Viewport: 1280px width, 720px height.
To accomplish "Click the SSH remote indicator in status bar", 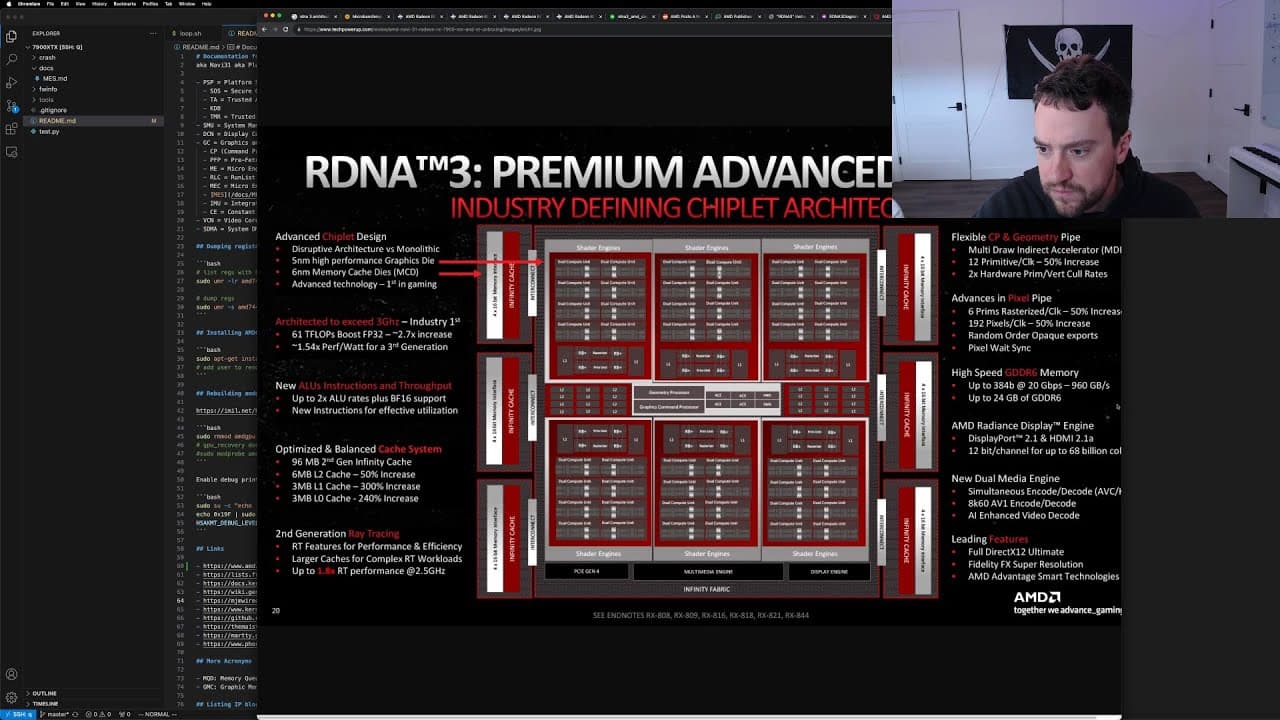I will 17,714.
